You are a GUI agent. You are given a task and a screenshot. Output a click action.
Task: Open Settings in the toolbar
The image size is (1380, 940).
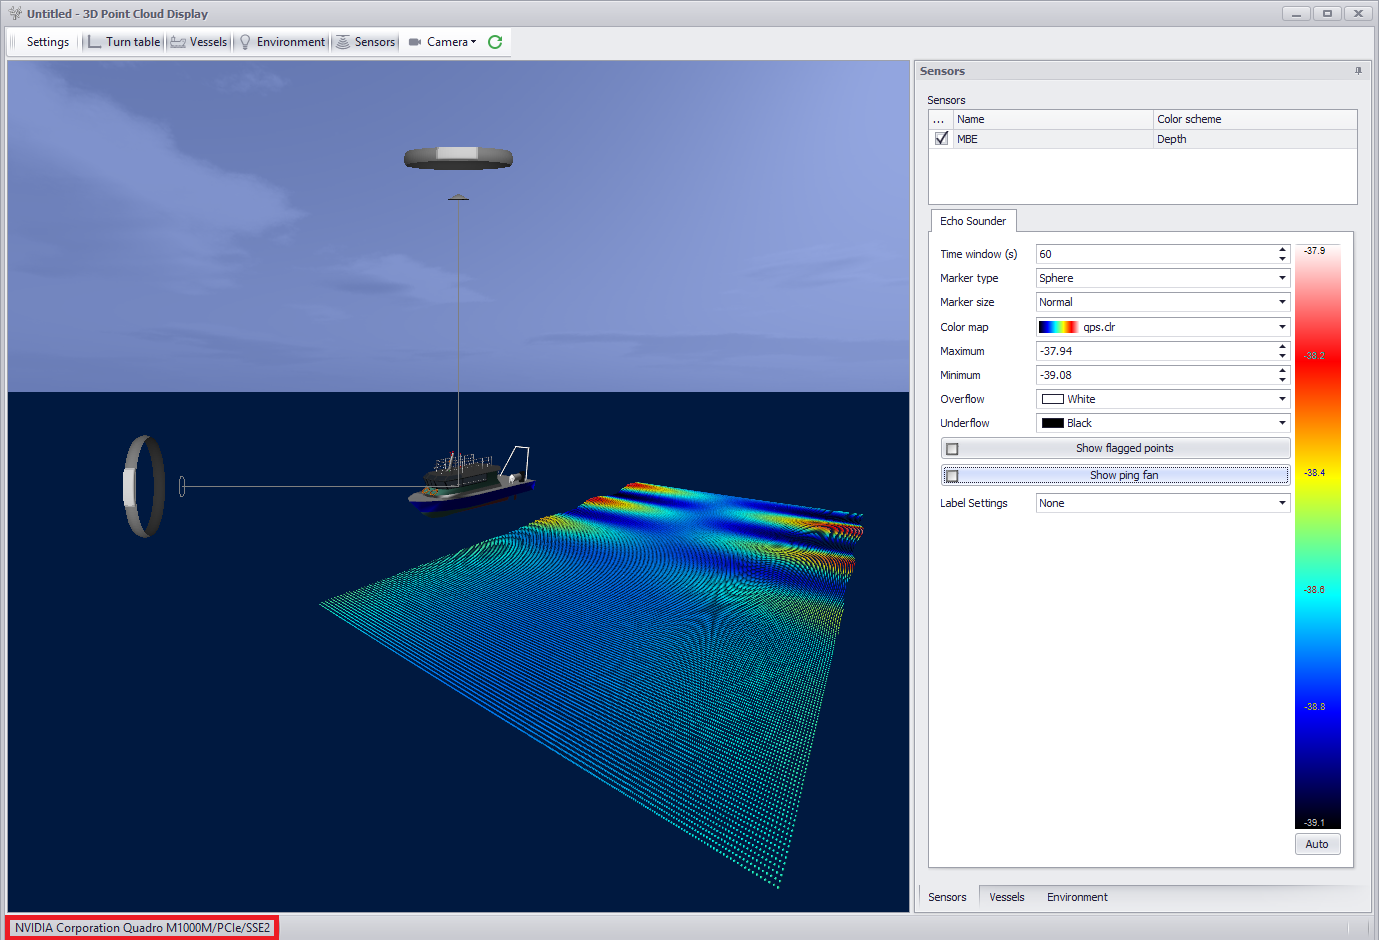coord(47,42)
